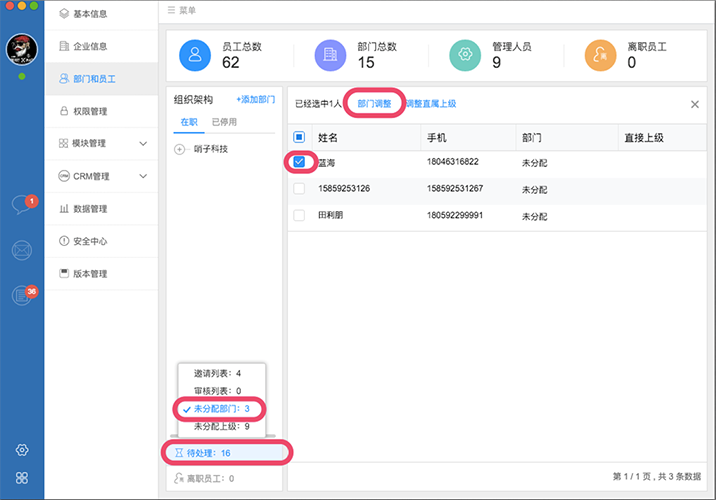716x500 pixels.
Task: Click the +添加部门 button
Action: pyautogui.click(x=255, y=100)
